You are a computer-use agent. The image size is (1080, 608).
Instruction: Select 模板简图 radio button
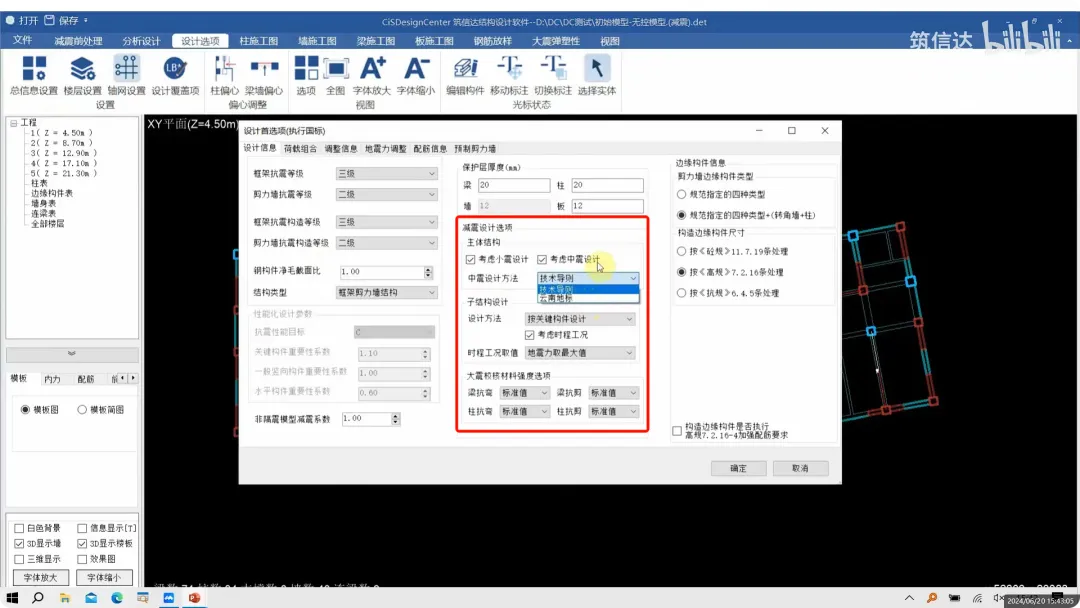[x=82, y=410]
